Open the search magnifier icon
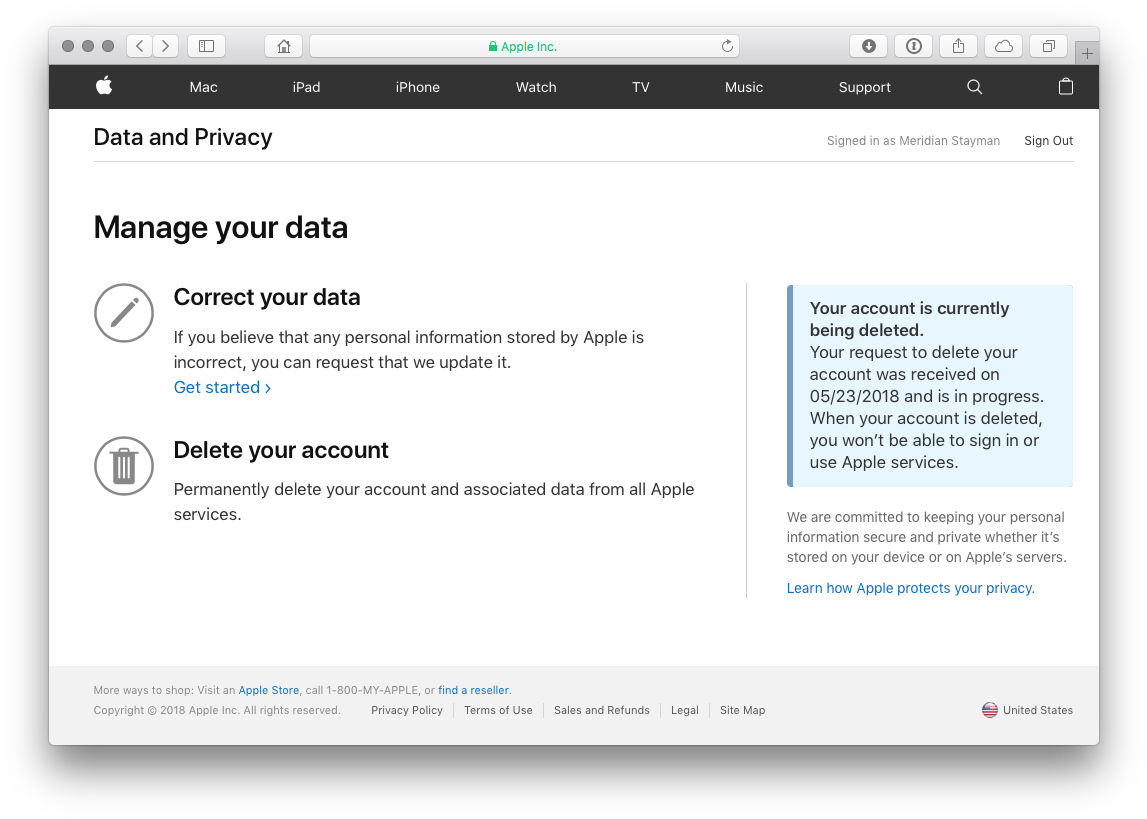1147x819 pixels. pos(974,87)
